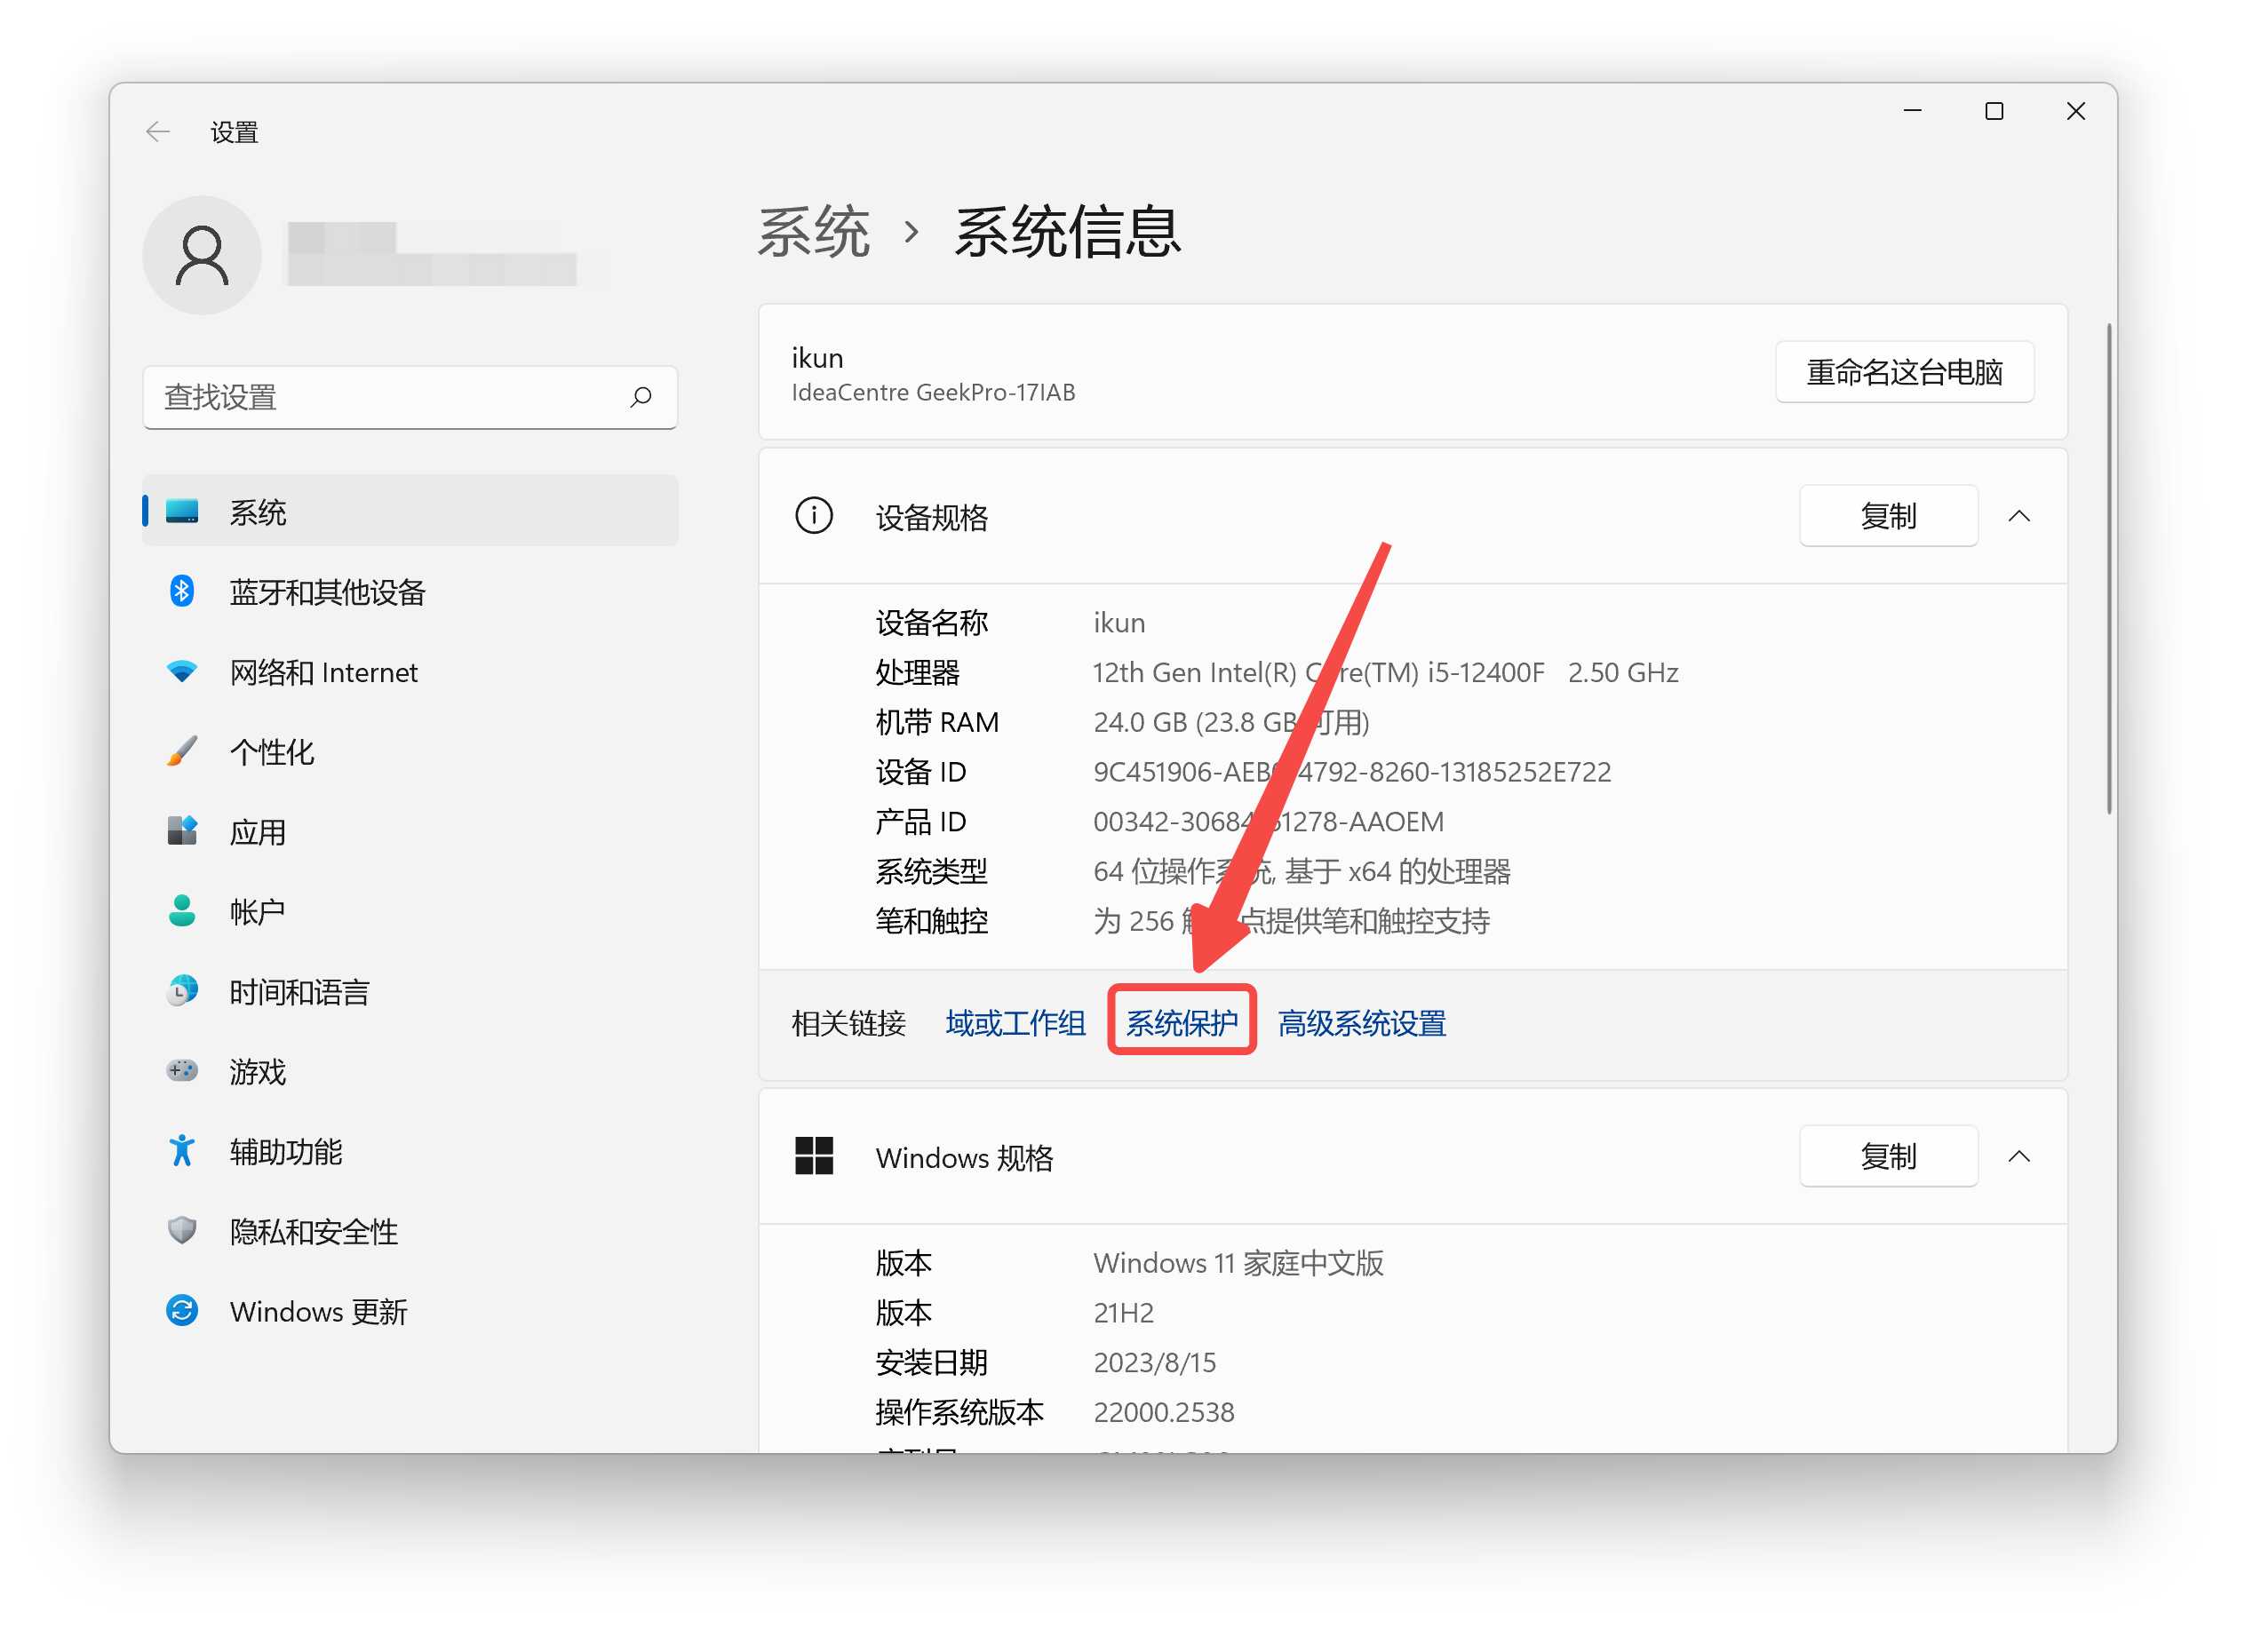Click the Time and language clock icon

click(182, 991)
